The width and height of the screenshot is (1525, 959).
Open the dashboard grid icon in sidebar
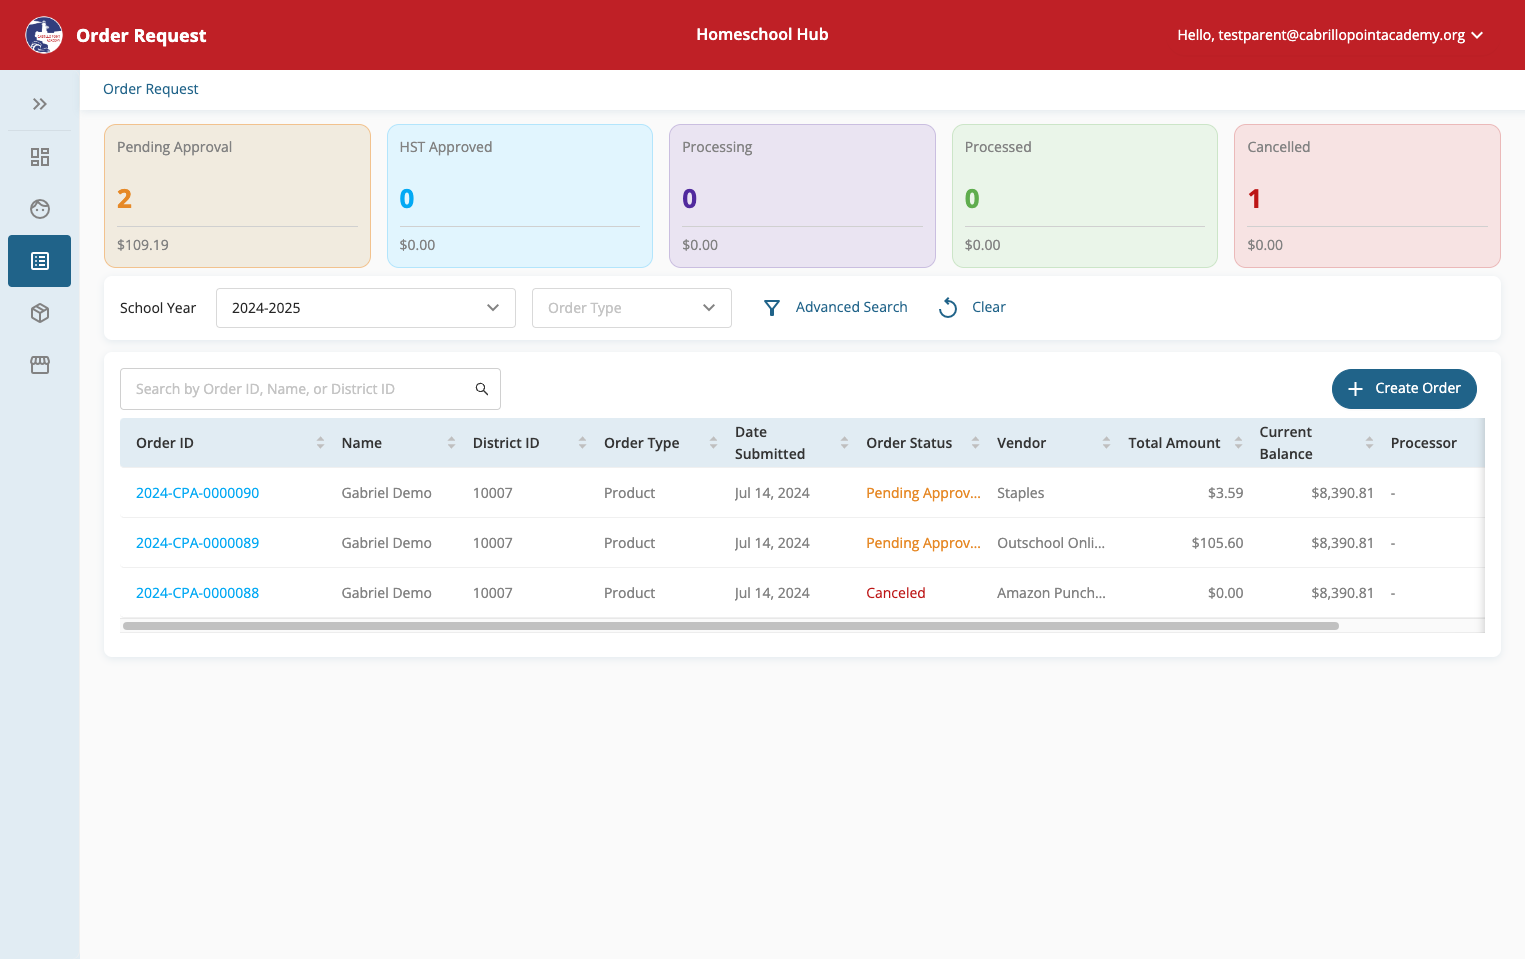point(40,157)
